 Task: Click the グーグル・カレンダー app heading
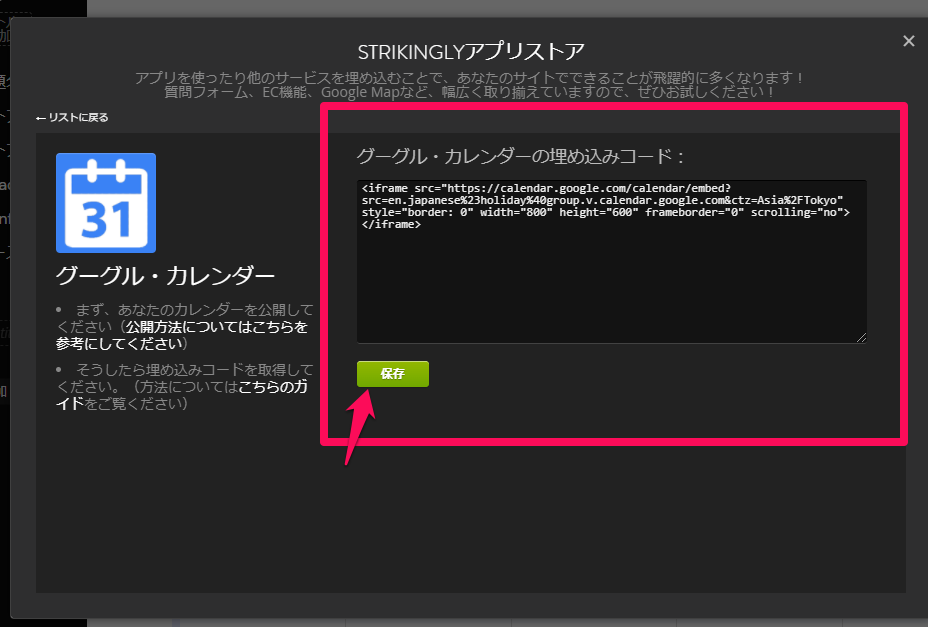pos(165,276)
